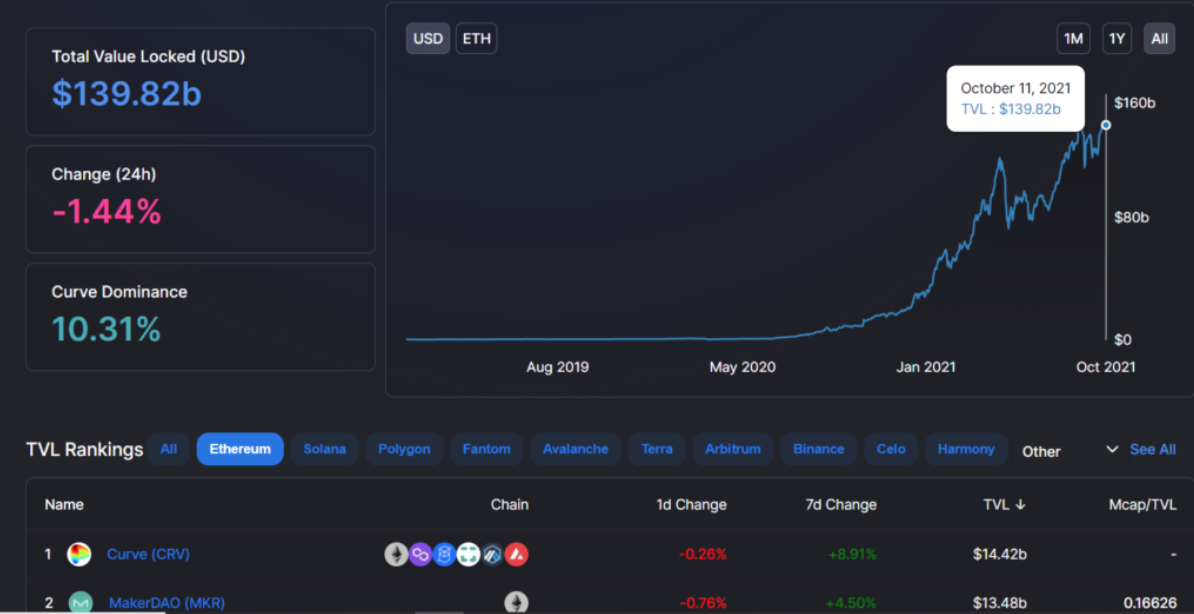Filter rankings by Arbitrum
Viewport: 1194px width, 614px height.
(733, 449)
